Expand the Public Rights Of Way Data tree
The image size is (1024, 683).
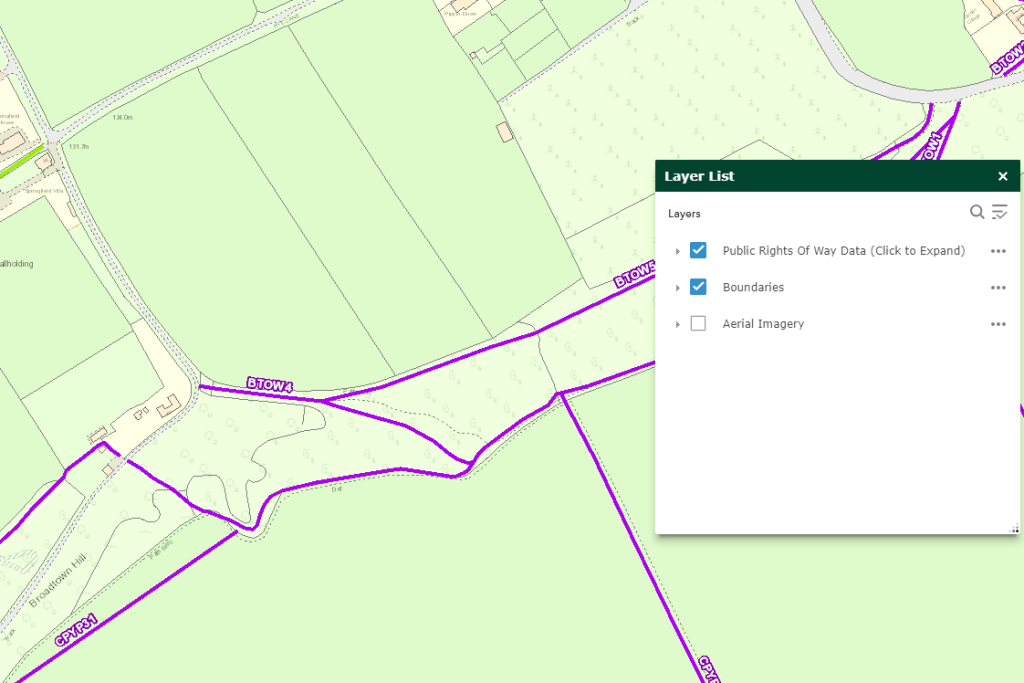[x=678, y=251]
